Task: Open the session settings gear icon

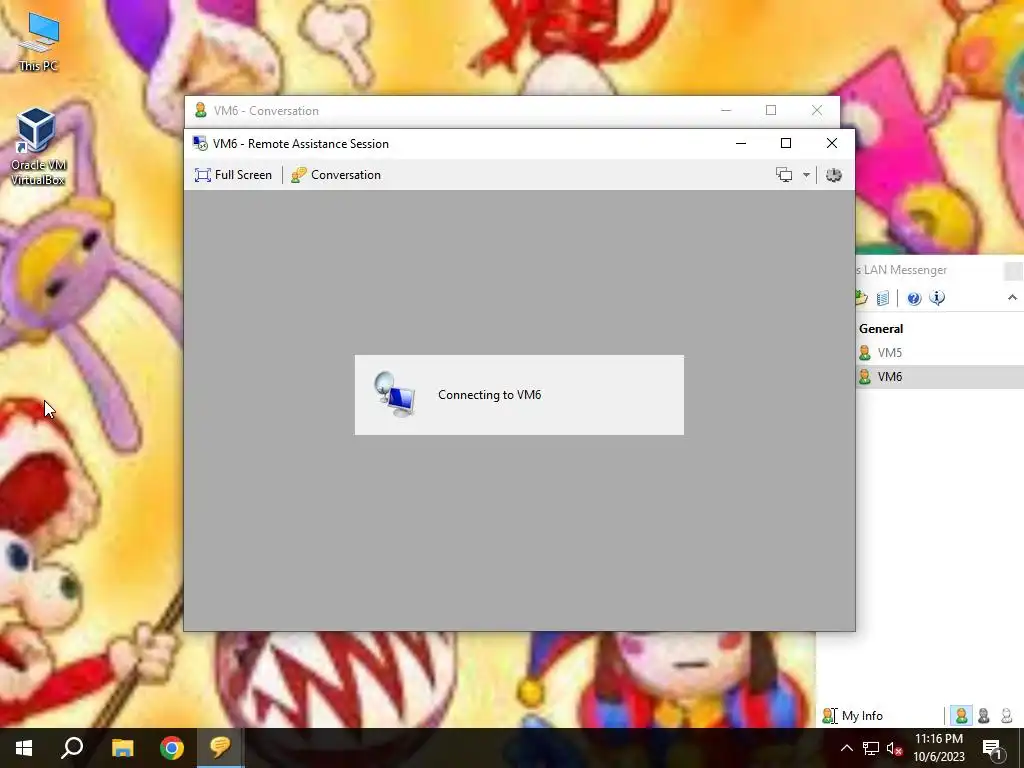Action: click(833, 175)
